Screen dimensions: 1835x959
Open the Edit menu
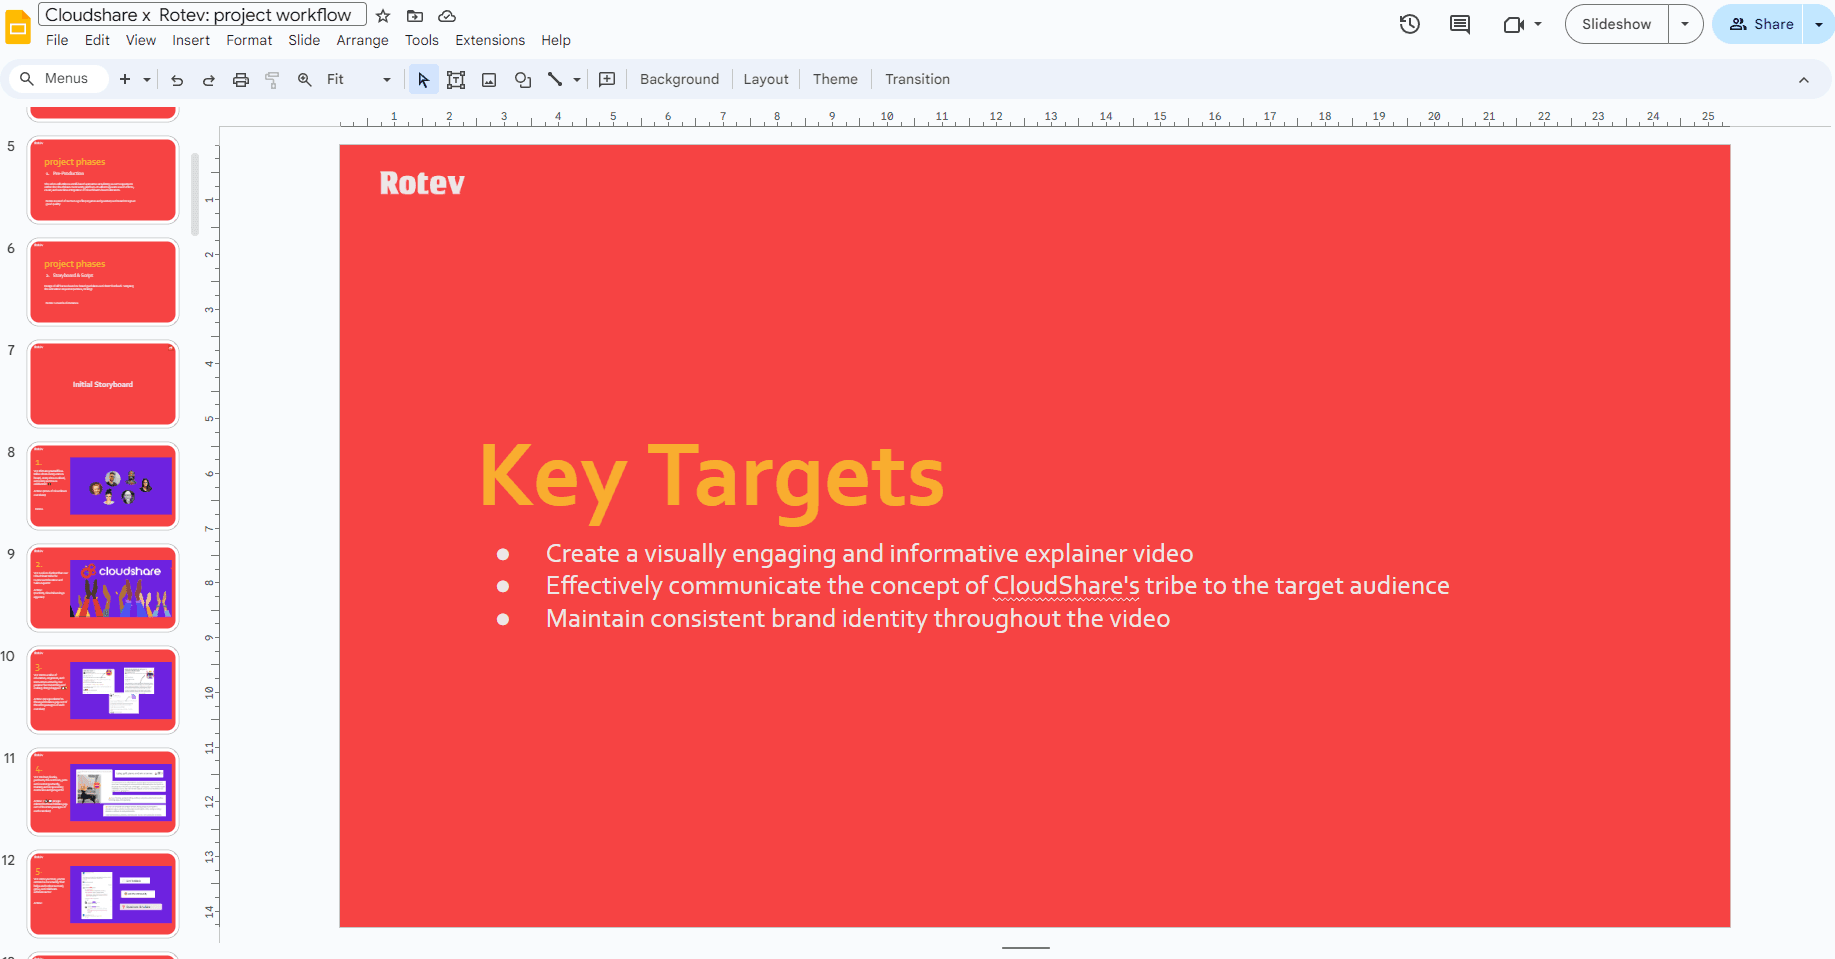[97, 40]
